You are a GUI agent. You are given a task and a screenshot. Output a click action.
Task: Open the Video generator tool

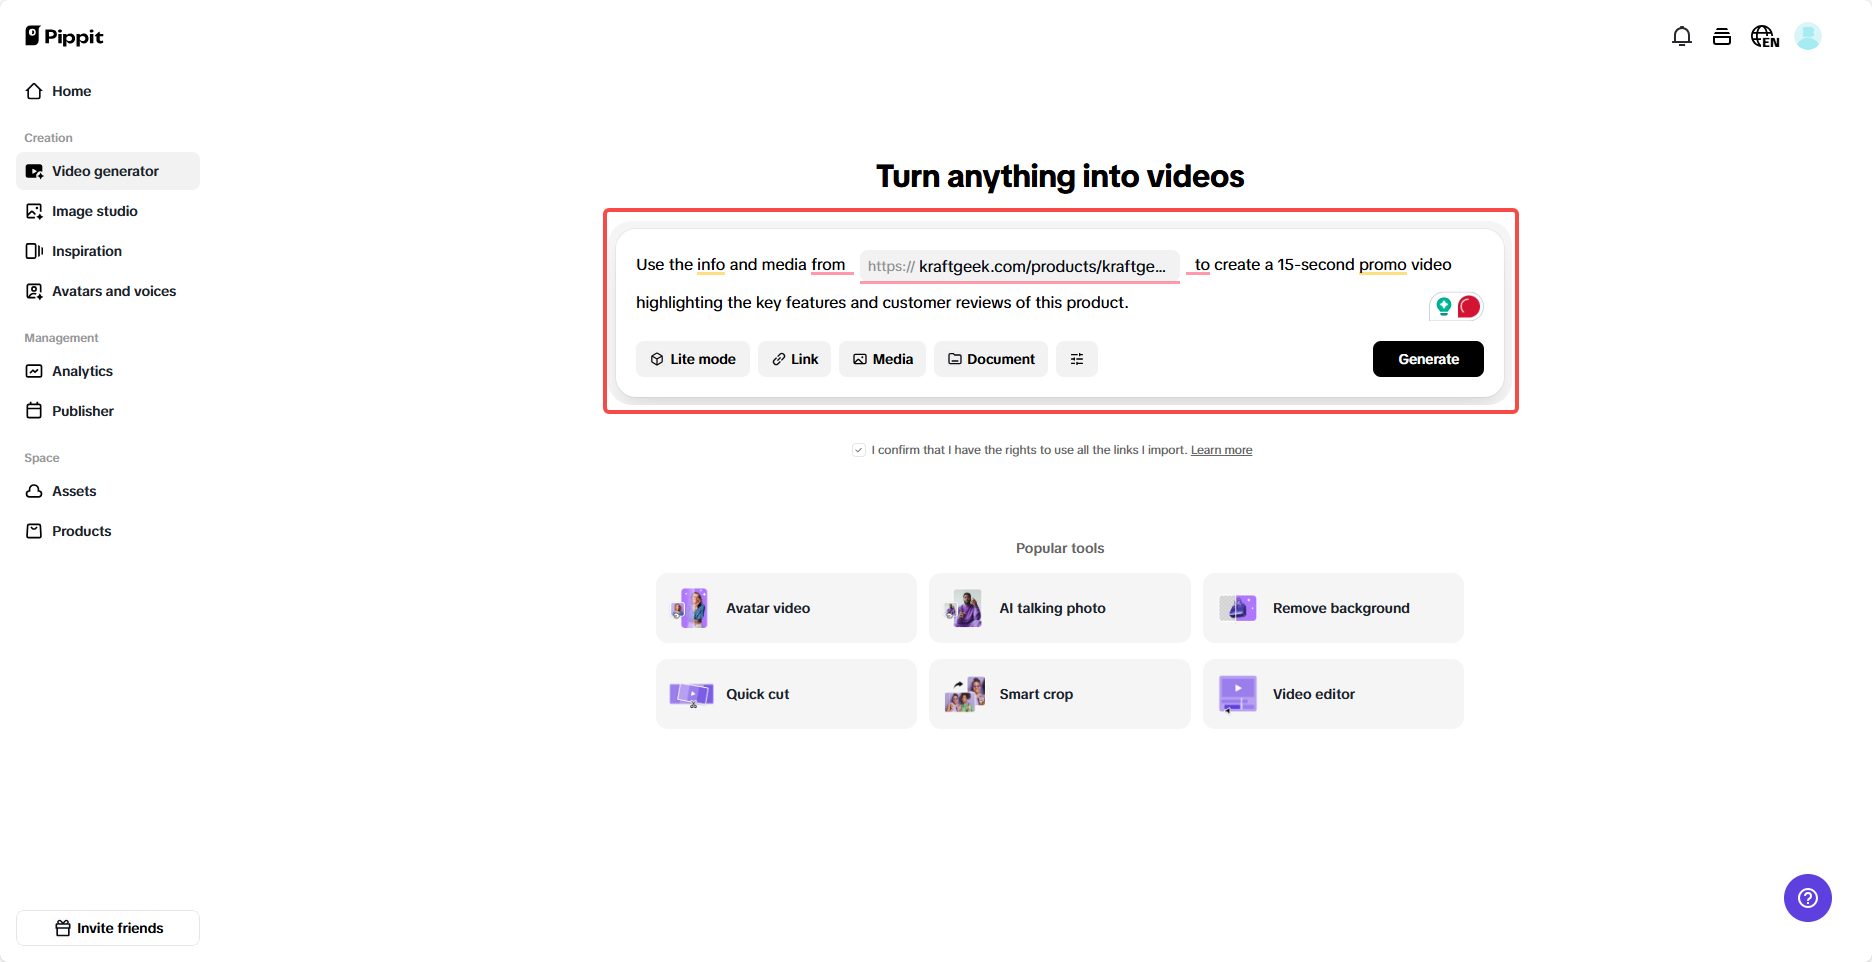point(105,171)
